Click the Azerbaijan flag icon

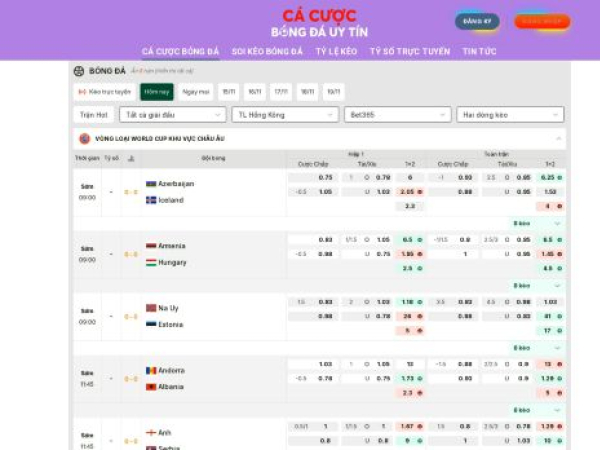151,184
